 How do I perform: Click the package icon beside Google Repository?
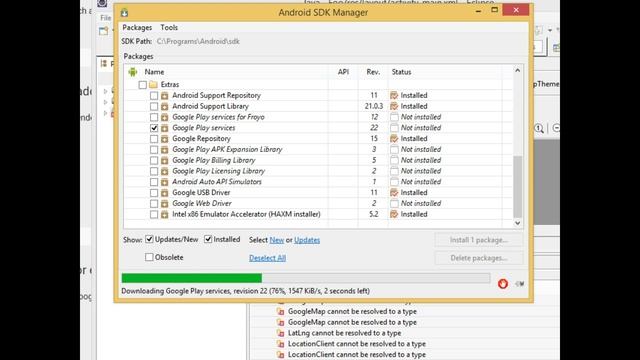point(164,139)
